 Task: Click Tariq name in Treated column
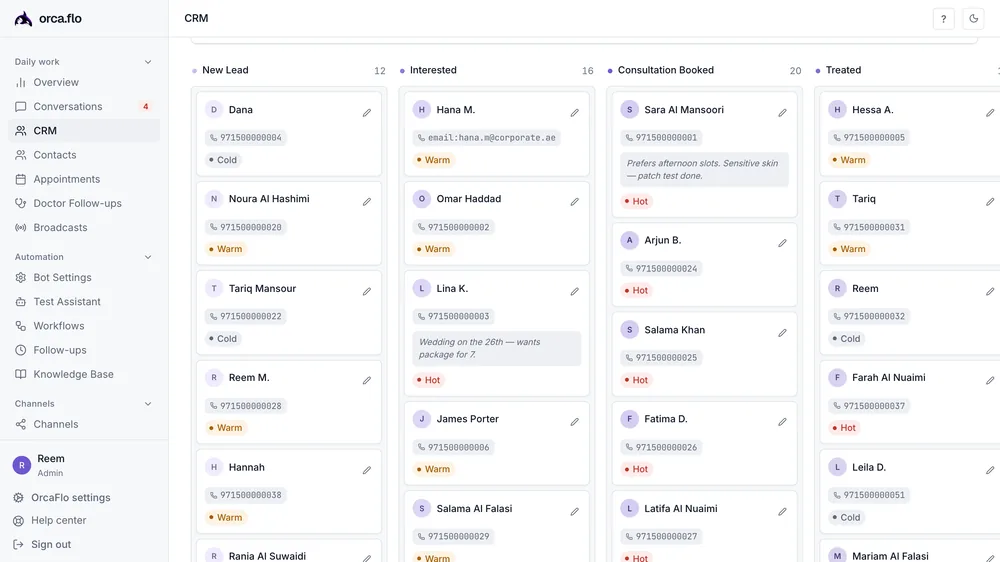(x=864, y=199)
